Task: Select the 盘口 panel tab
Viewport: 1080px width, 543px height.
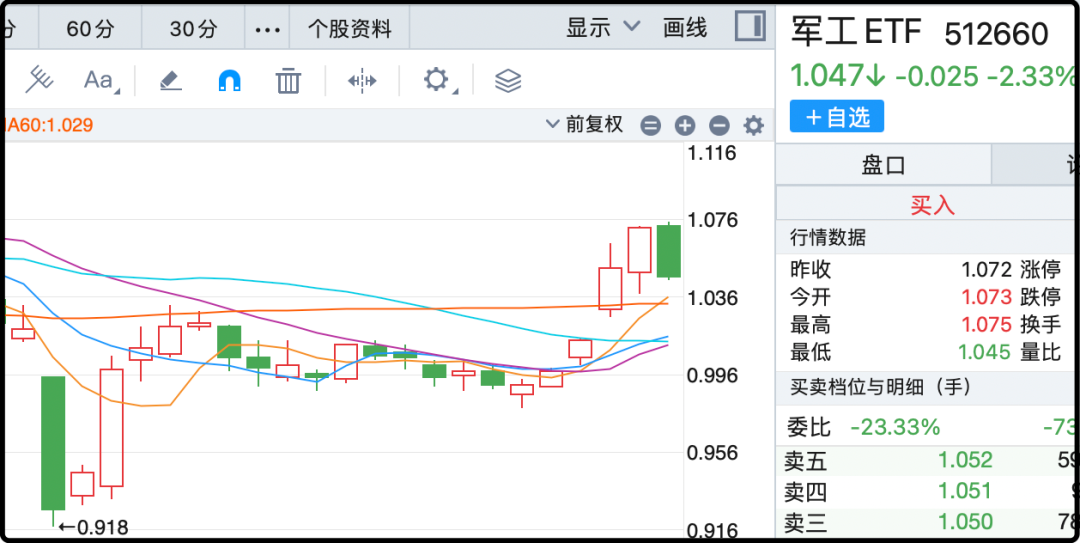Action: (883, 165)
